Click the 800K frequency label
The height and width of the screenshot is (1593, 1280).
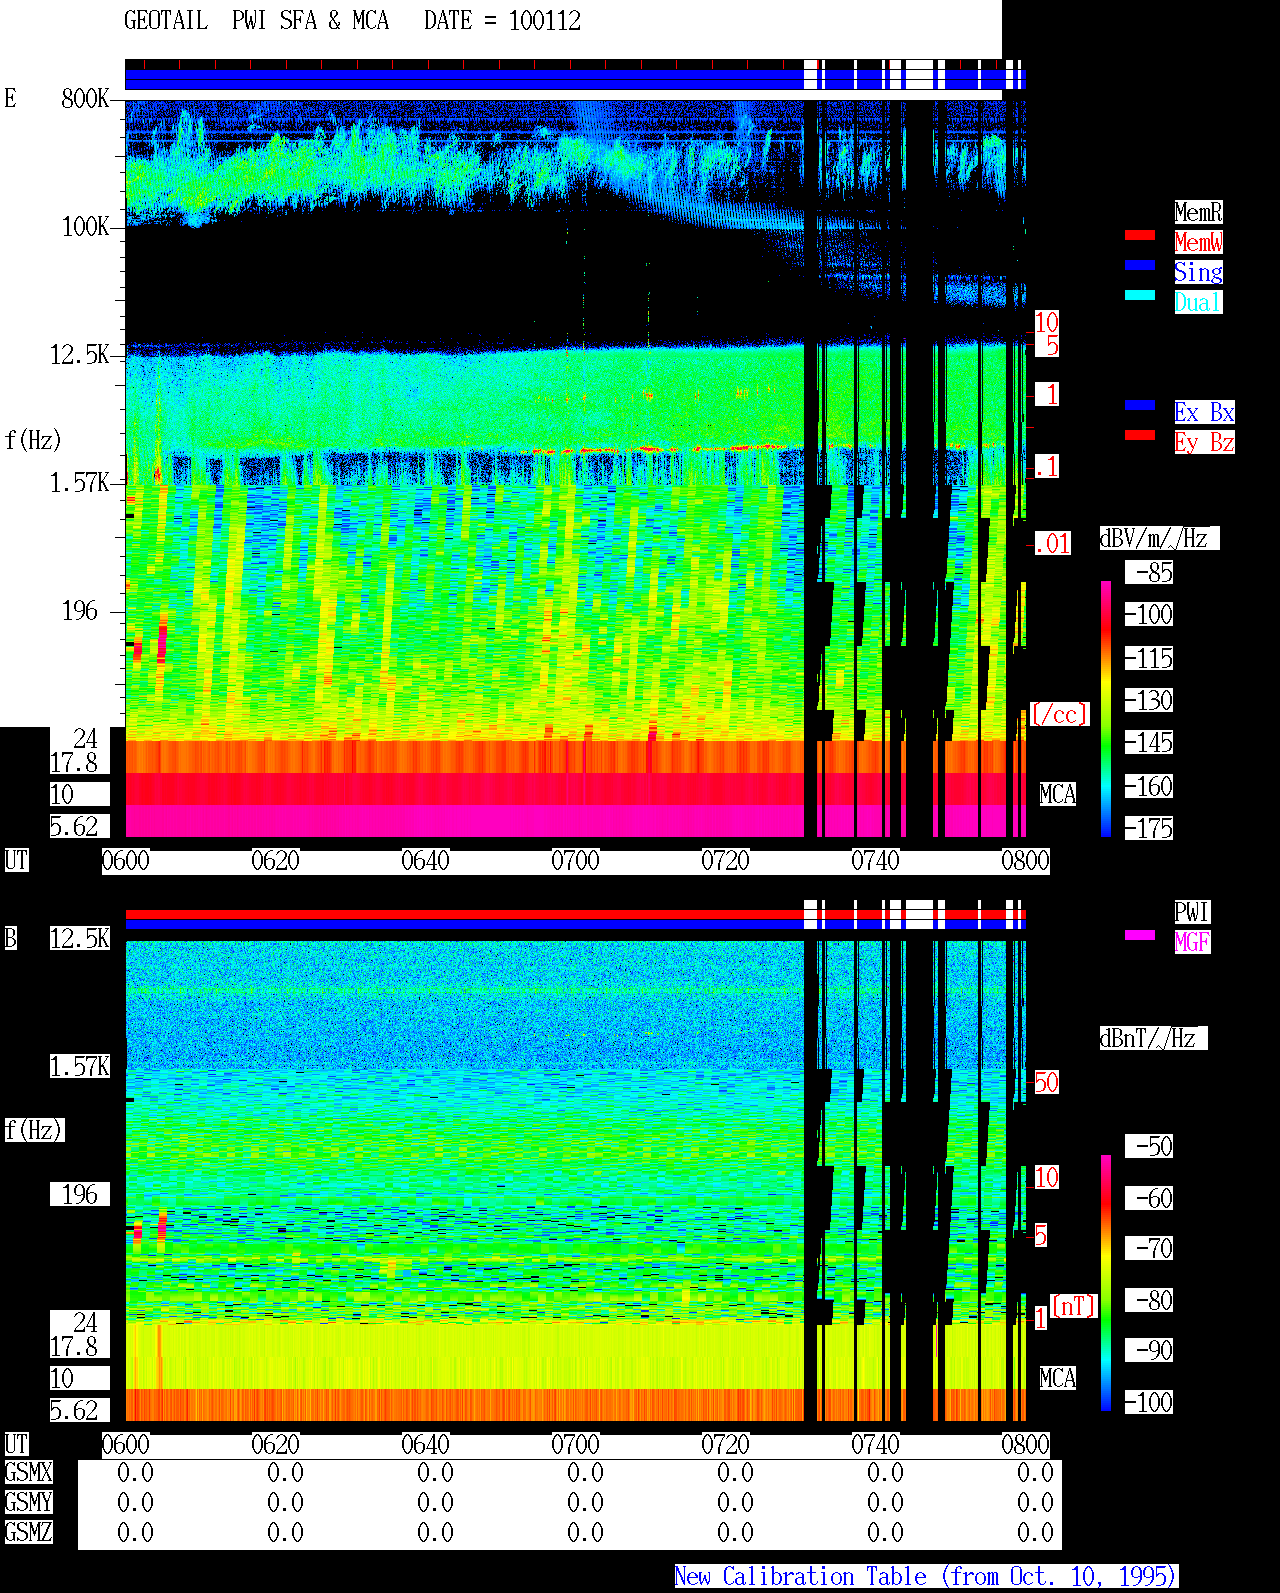85,98
